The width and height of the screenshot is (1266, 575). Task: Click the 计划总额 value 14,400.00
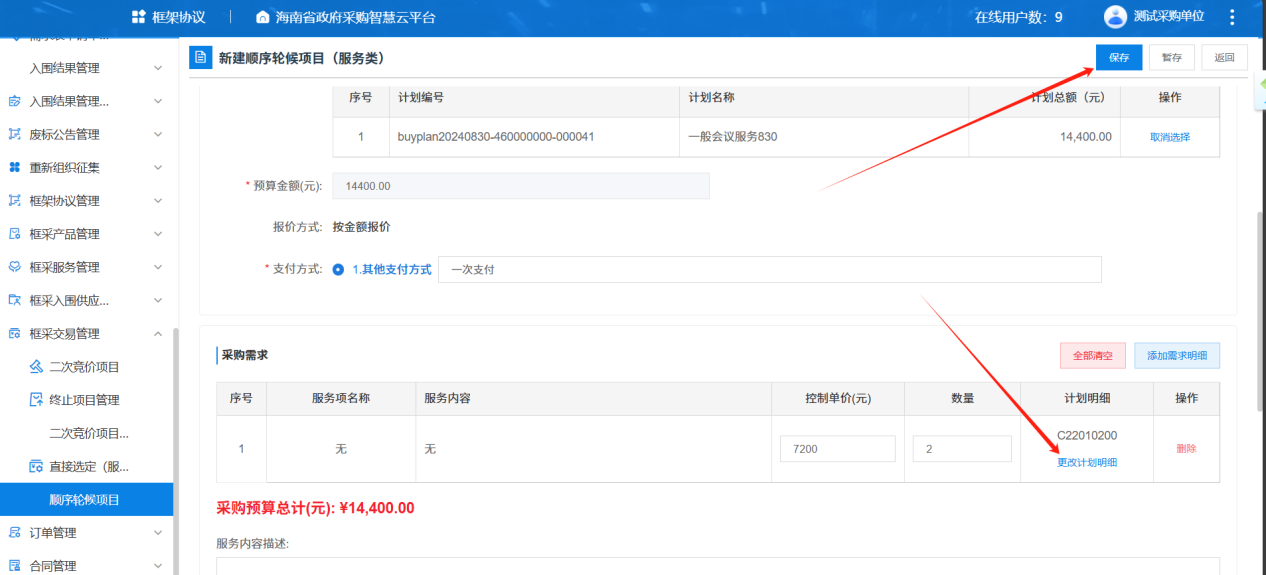point(1086,137)
